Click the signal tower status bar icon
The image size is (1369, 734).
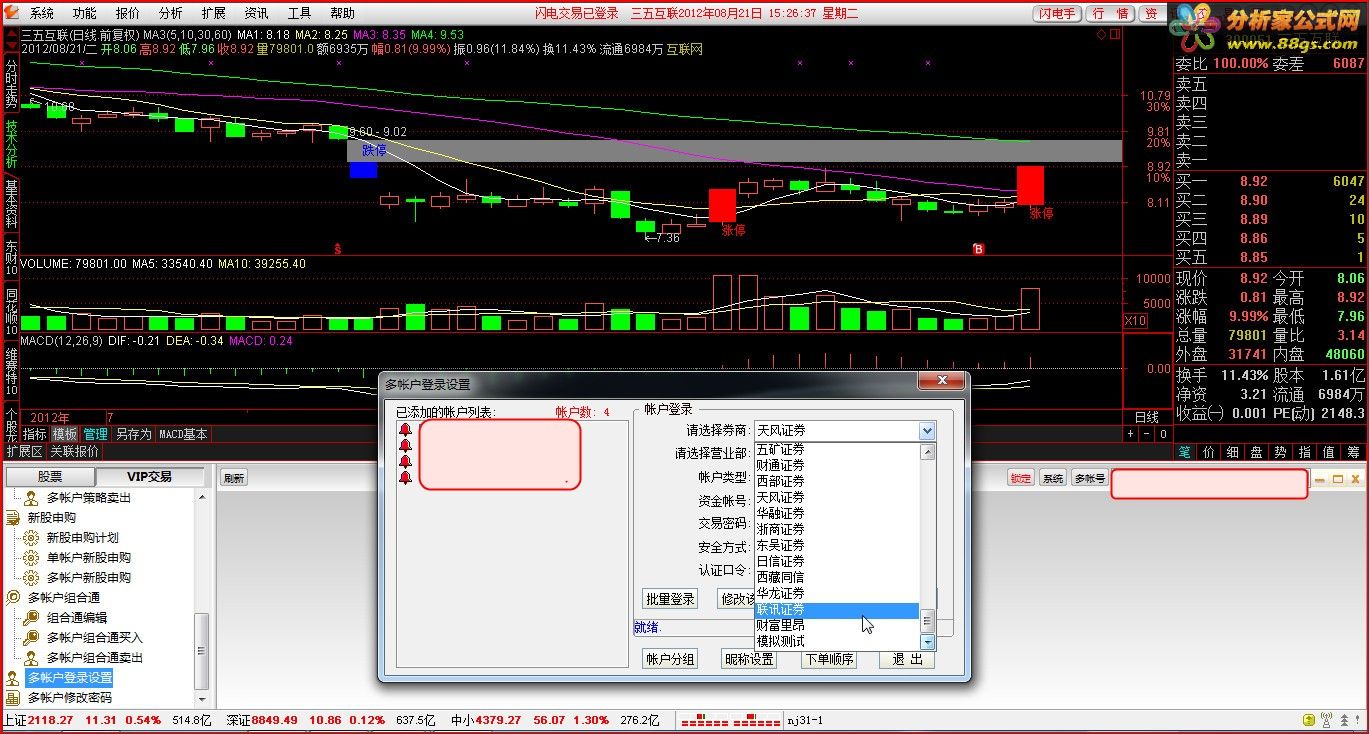[1326, 720]
